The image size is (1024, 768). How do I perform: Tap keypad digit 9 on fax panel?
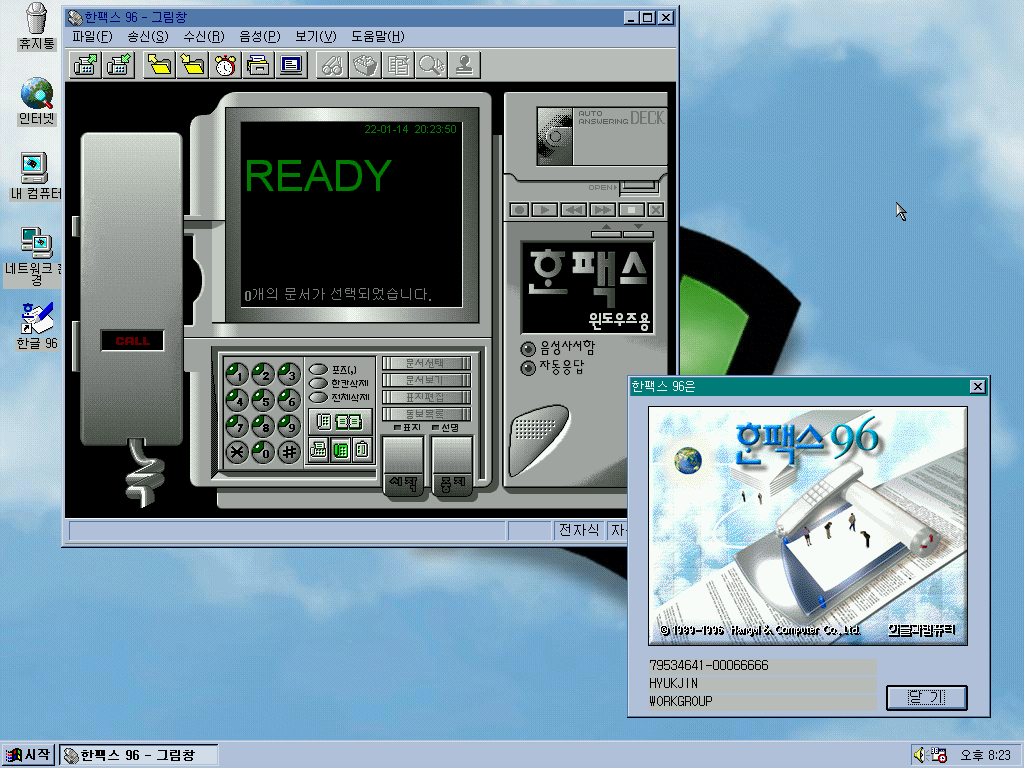(x=289, y=425)
